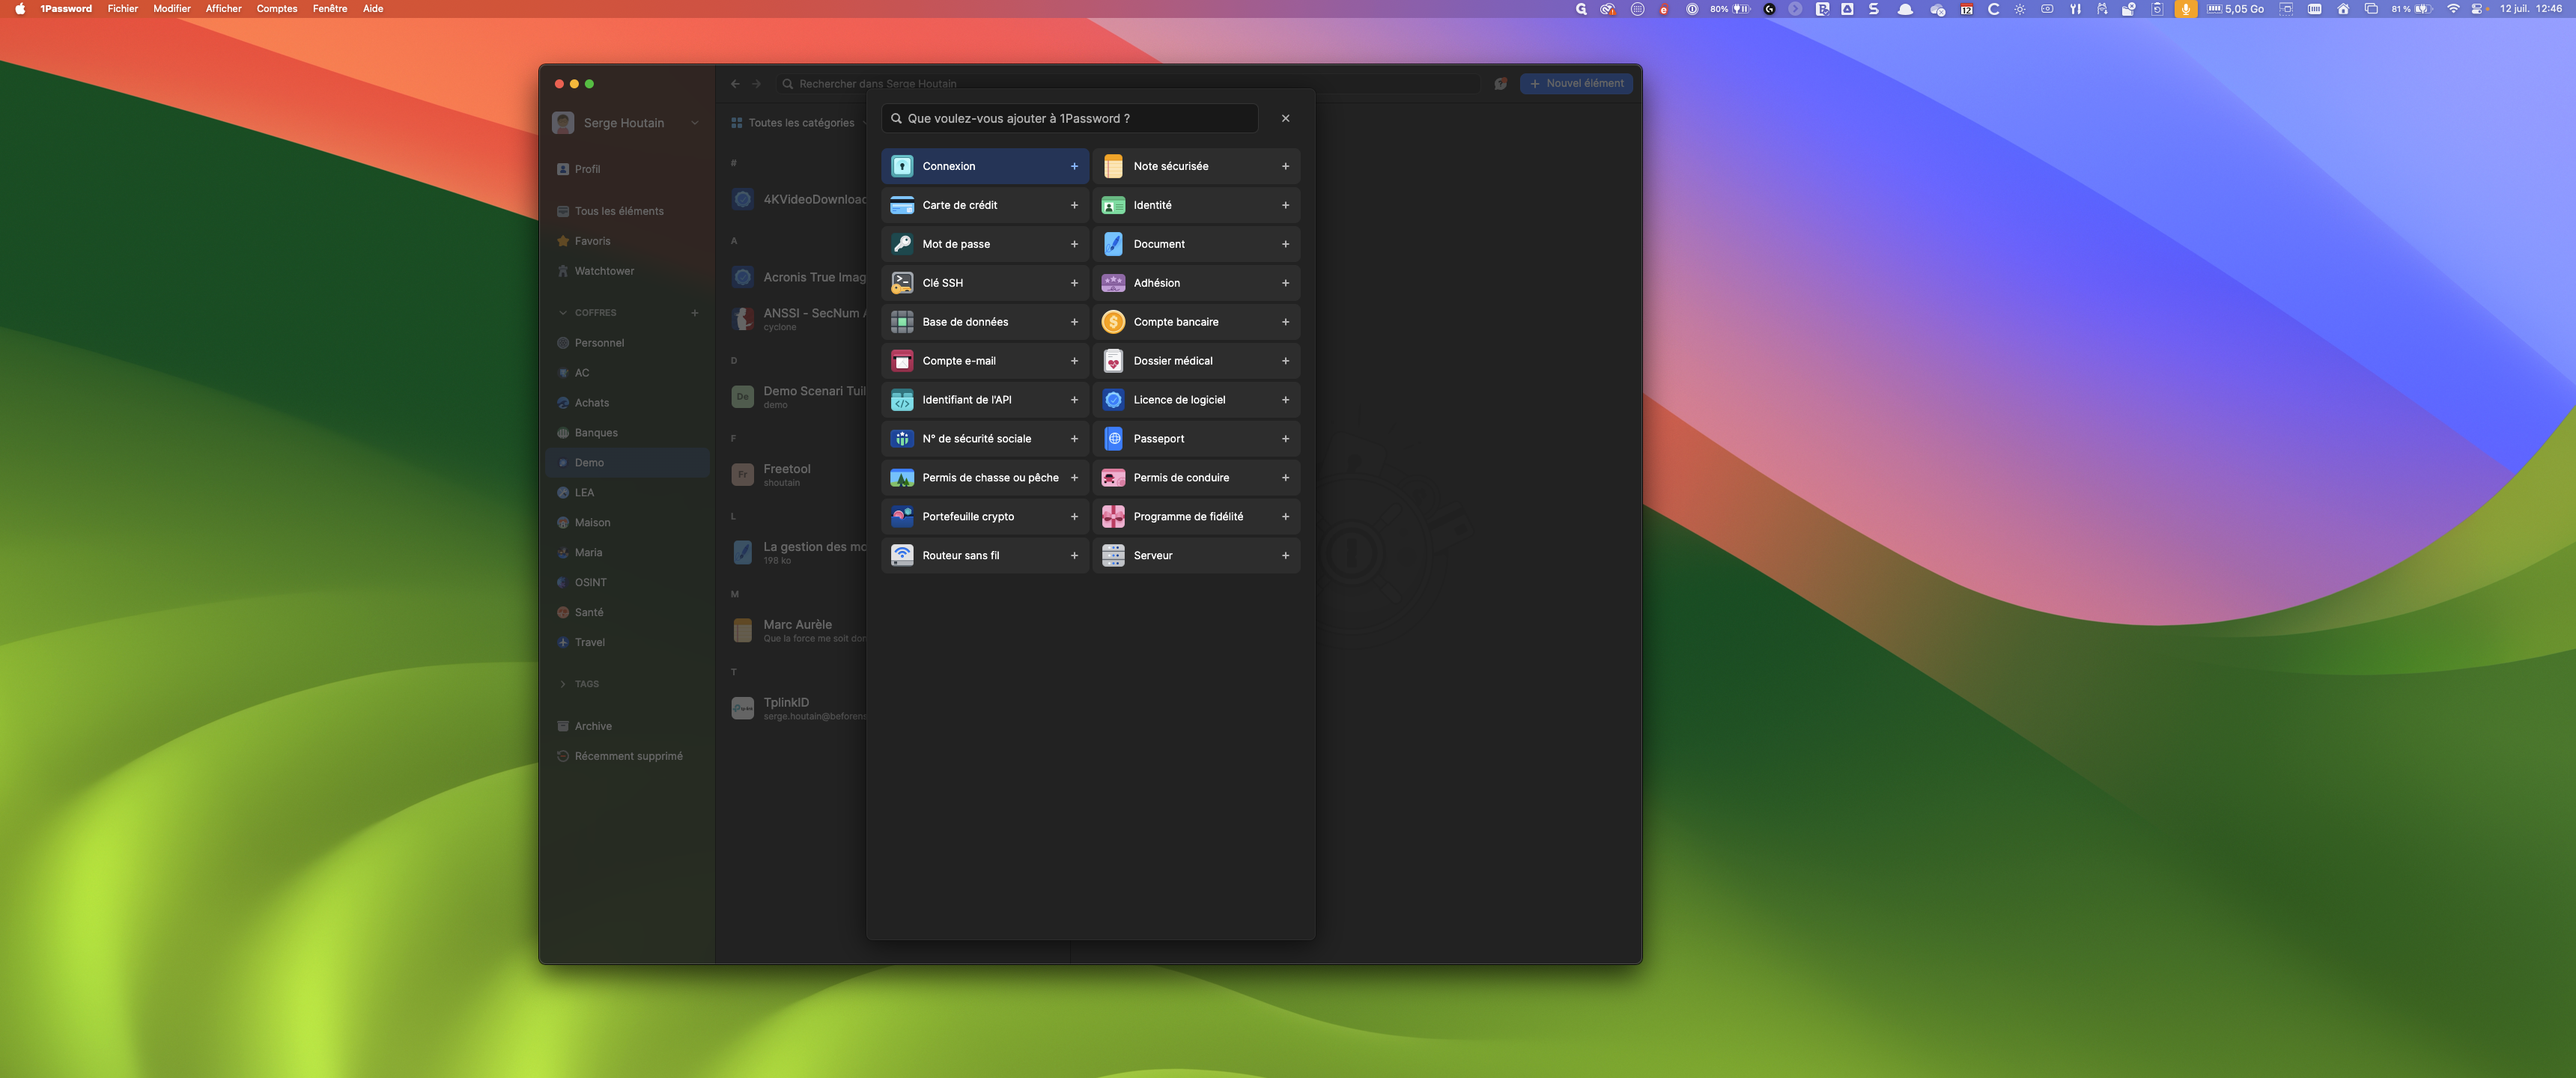Select the Document pencil icon

1112,244
